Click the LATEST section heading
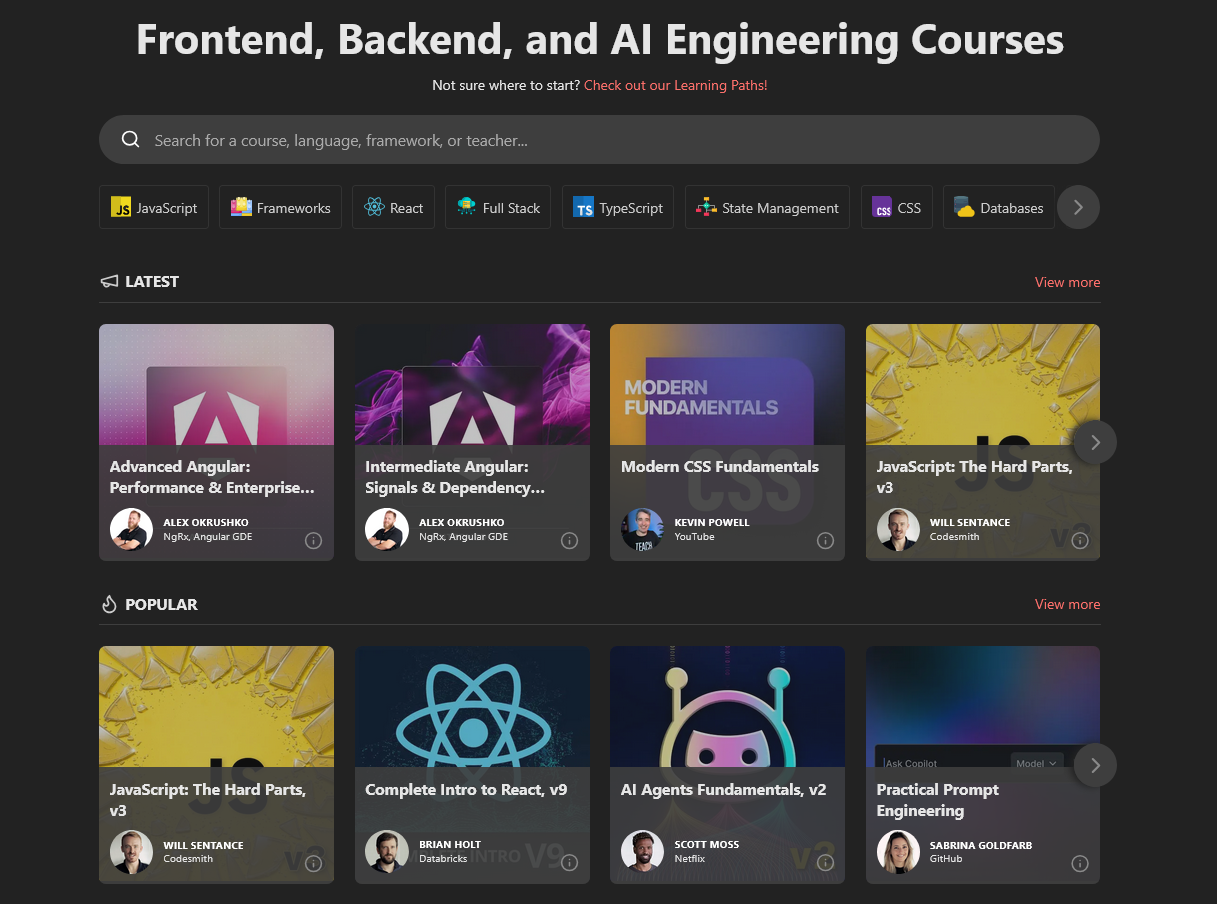The width and height of the screenshot is (1218, 905). [x=152, y=282]
